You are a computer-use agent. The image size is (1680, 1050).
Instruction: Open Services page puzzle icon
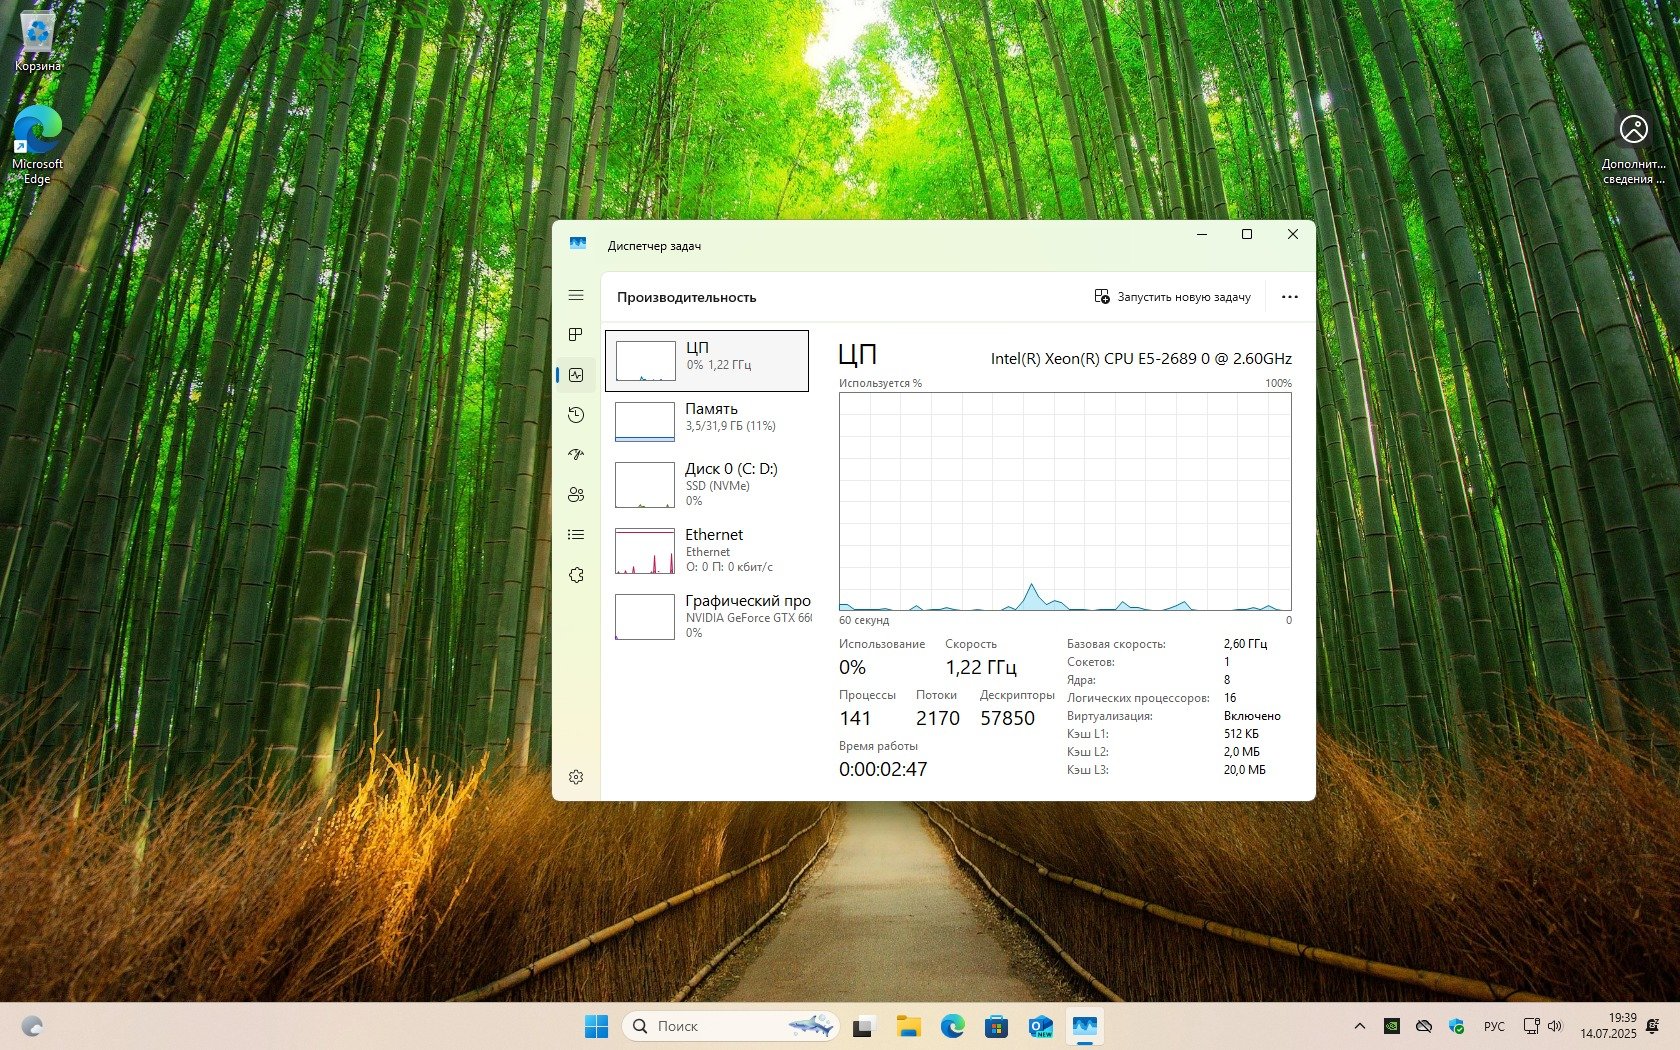pyautogui.click(x=576, y=575)
